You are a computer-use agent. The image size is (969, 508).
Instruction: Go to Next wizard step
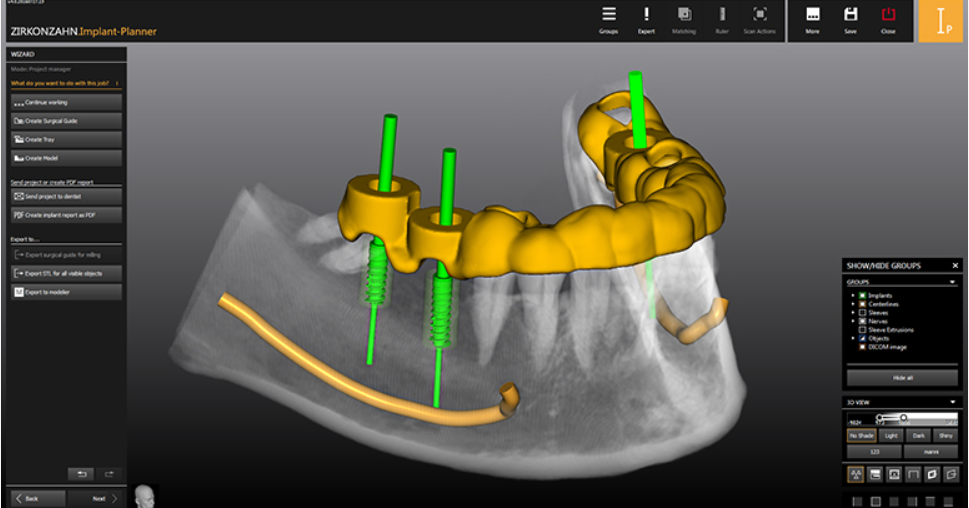[95, 498]
